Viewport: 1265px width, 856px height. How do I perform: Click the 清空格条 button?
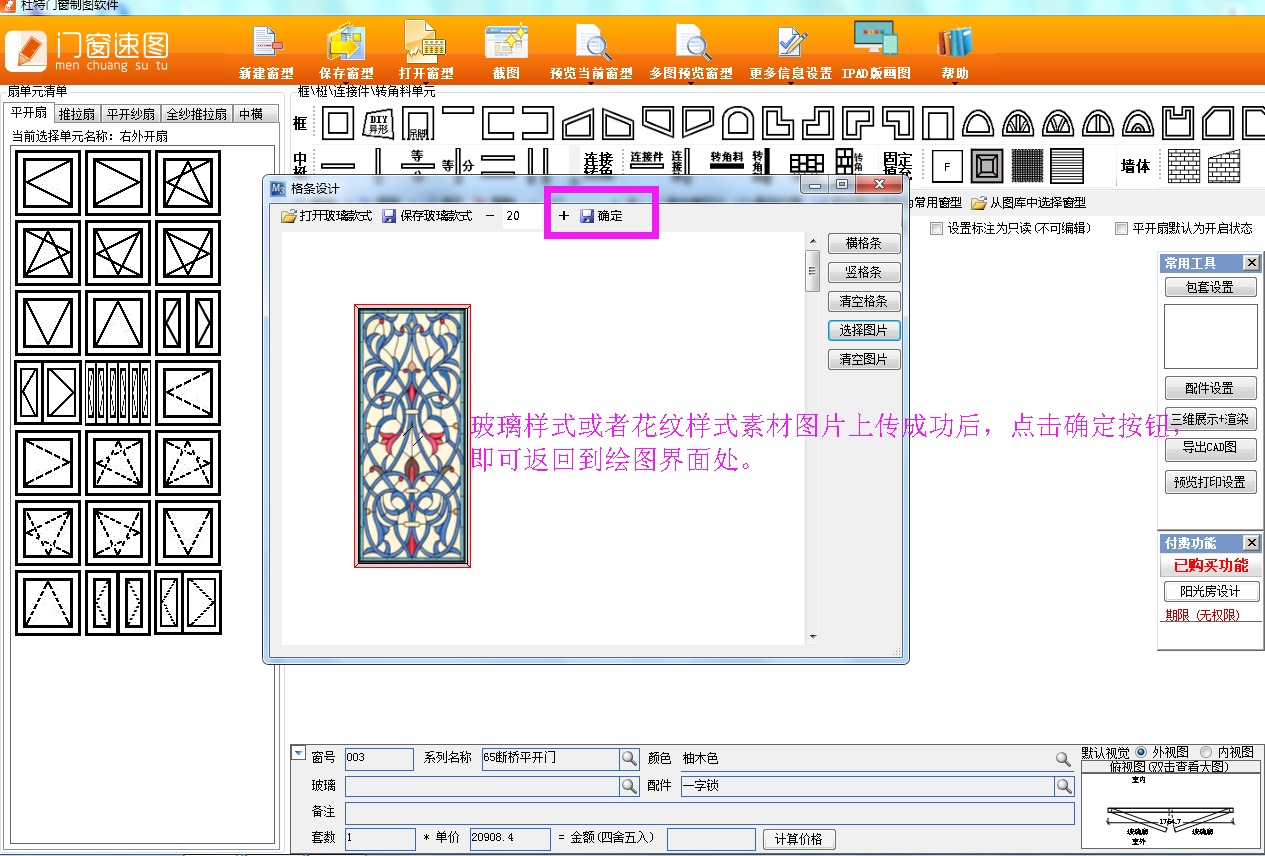point(864,301)
